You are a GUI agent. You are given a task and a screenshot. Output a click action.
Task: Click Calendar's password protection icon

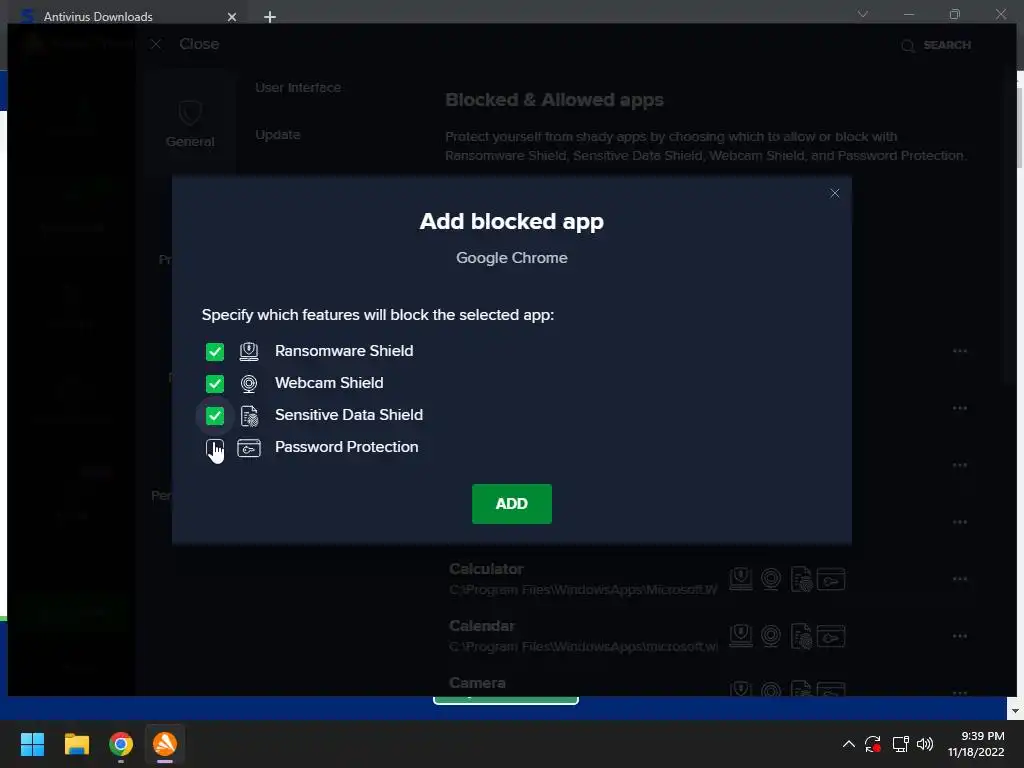point(831,635)
